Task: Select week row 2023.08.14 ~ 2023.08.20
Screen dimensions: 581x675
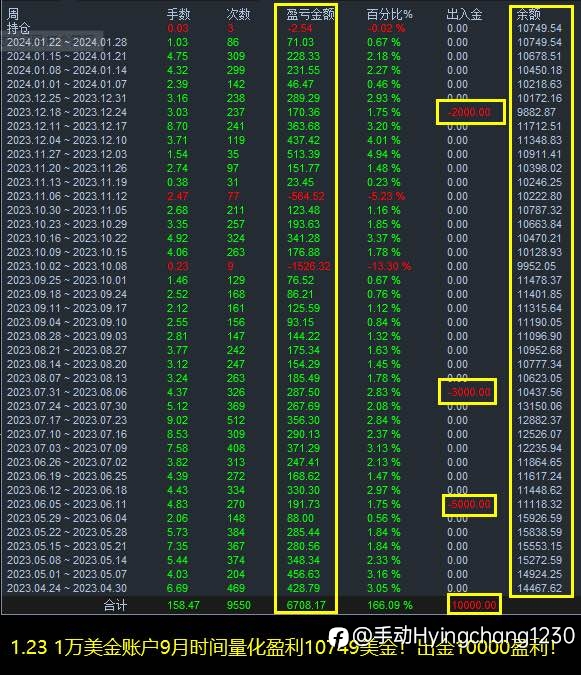Action: pos(67,364)
